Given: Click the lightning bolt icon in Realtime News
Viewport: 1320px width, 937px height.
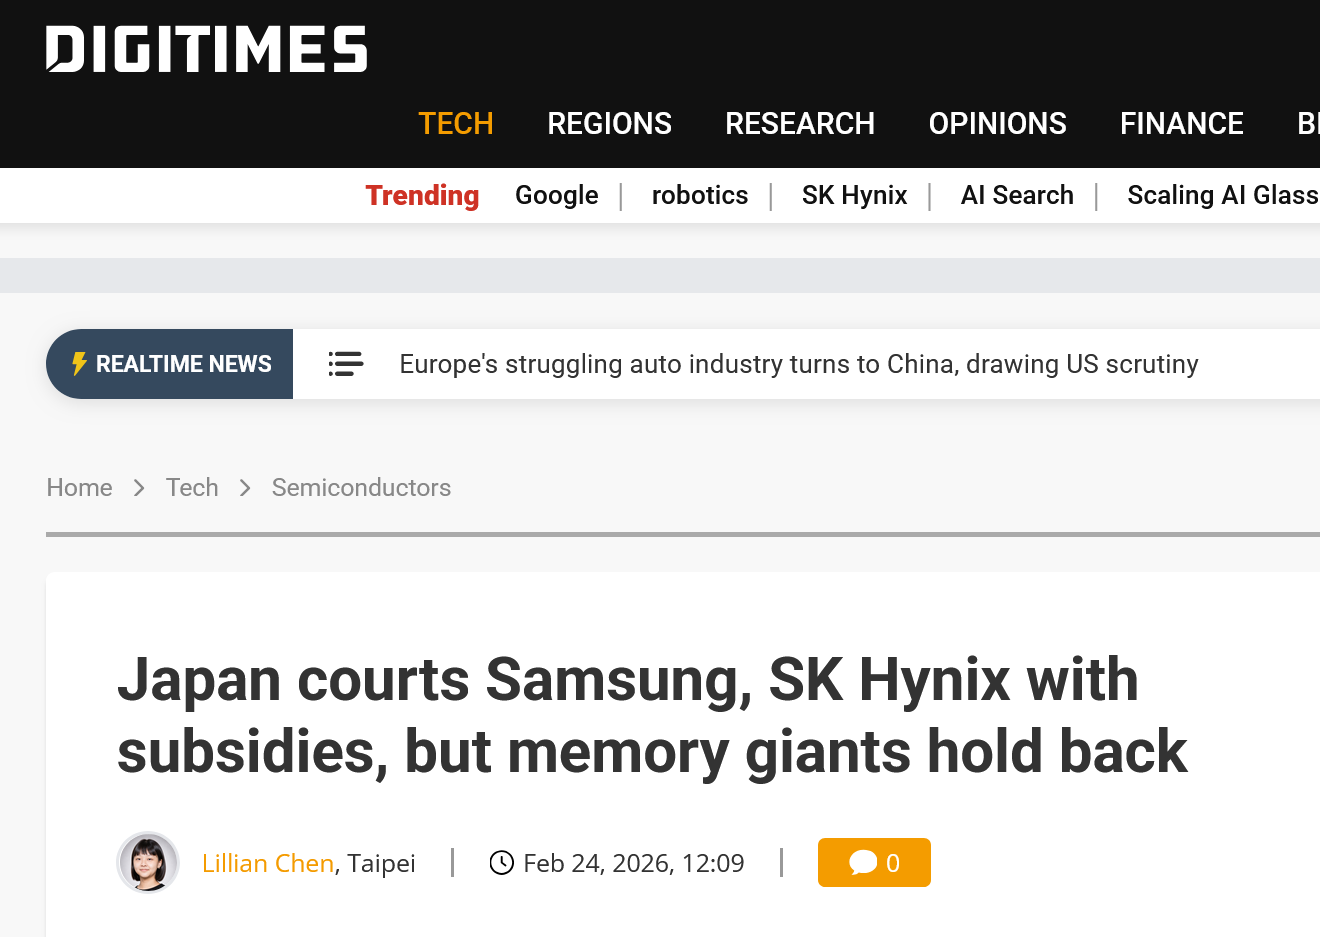Looking at the screenshot, I should point(80,364).
